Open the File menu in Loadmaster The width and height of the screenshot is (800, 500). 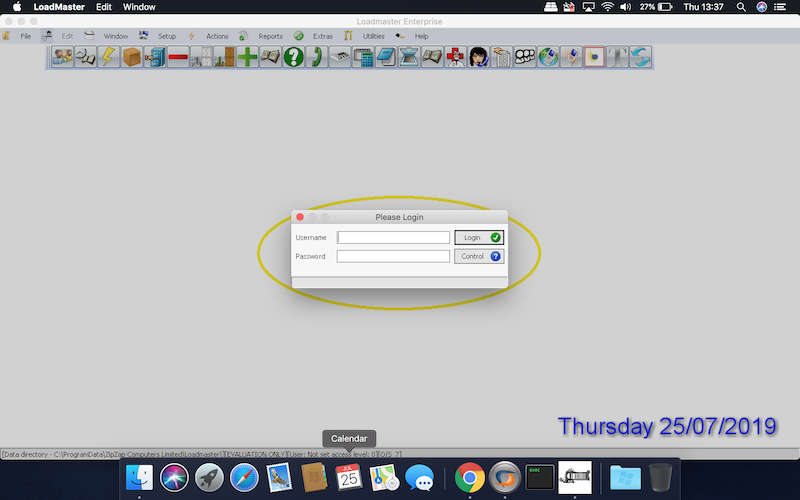point(26,36)
